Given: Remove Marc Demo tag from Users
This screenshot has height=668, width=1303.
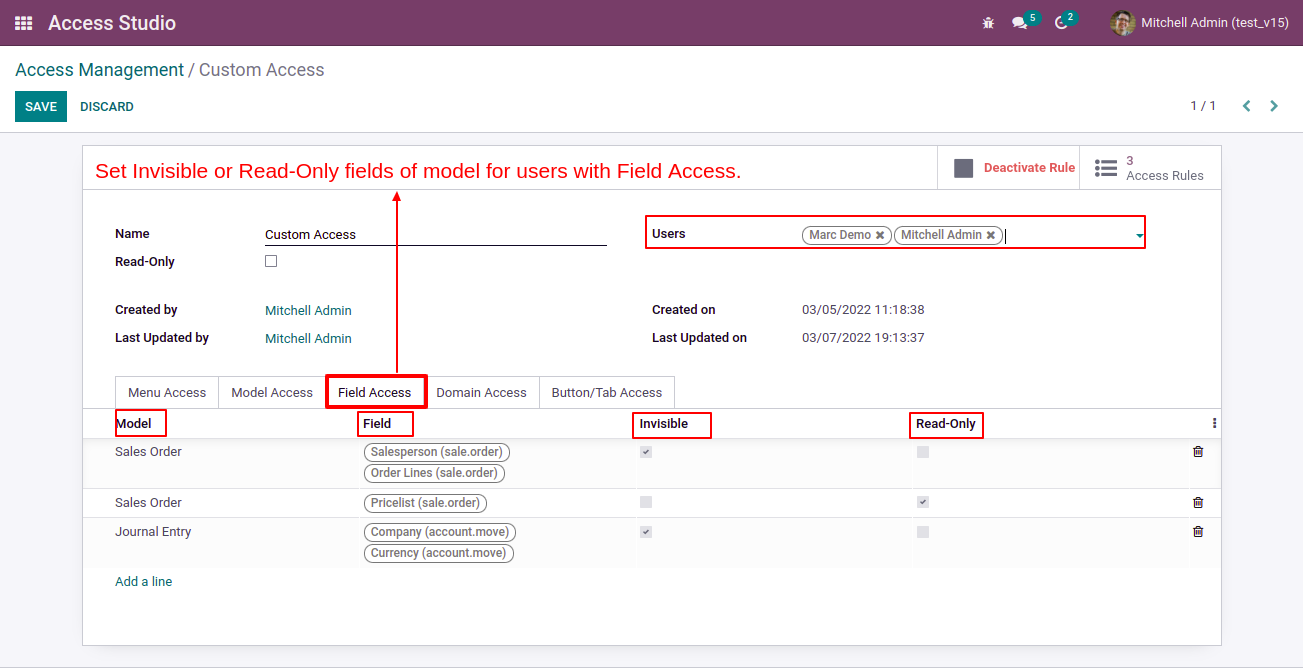Looking at the screenshot, I should tap(880, 235).
